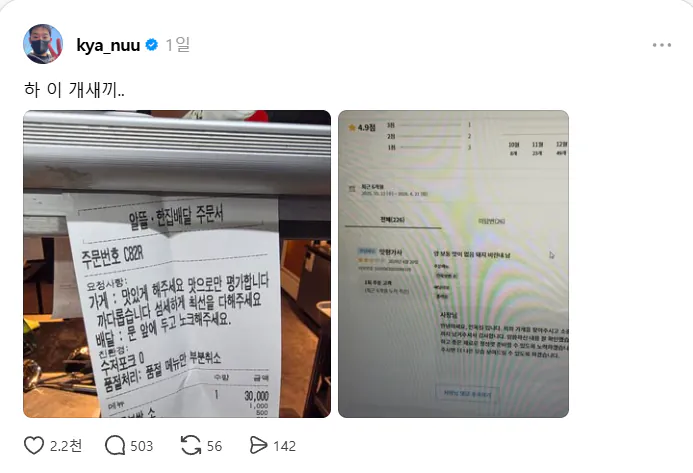The image size is (693, 473).
Task: Open the kya_nuu username link
Action: click(x=108, y=45)
